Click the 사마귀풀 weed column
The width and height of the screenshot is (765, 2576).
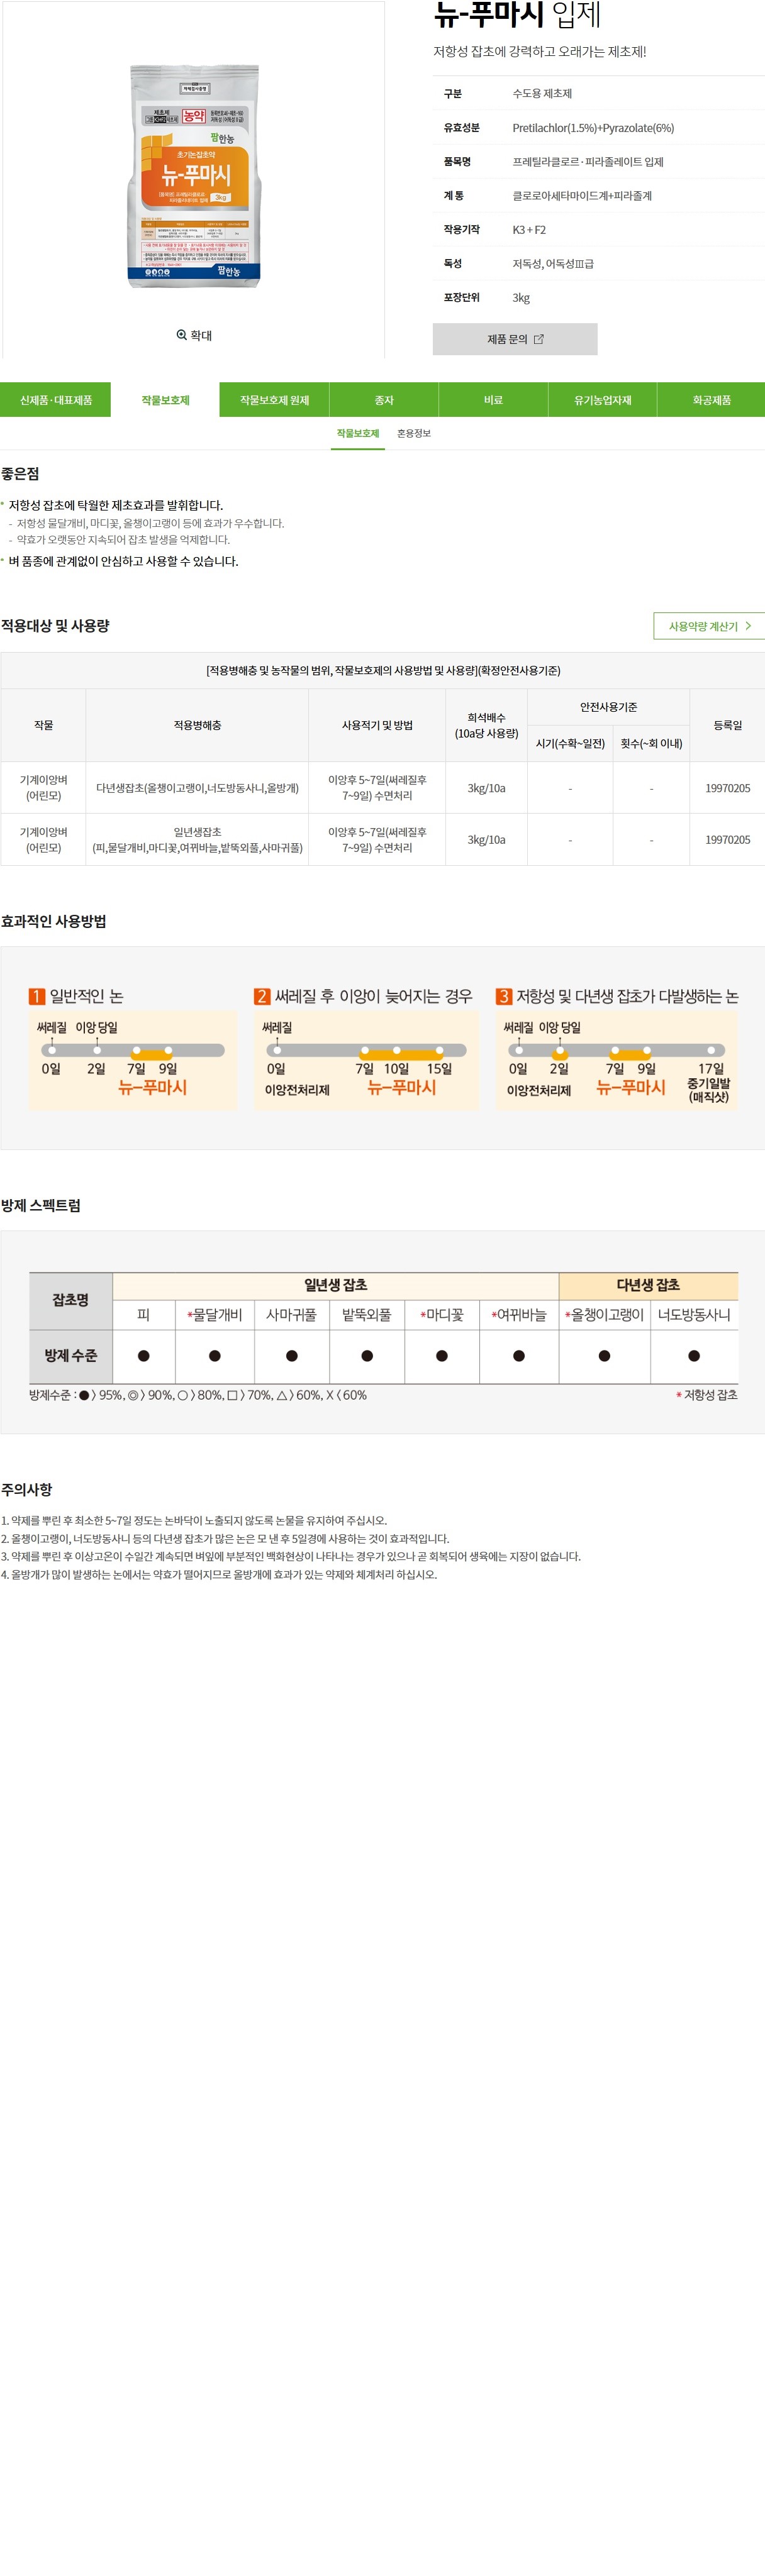point(292,1315)
